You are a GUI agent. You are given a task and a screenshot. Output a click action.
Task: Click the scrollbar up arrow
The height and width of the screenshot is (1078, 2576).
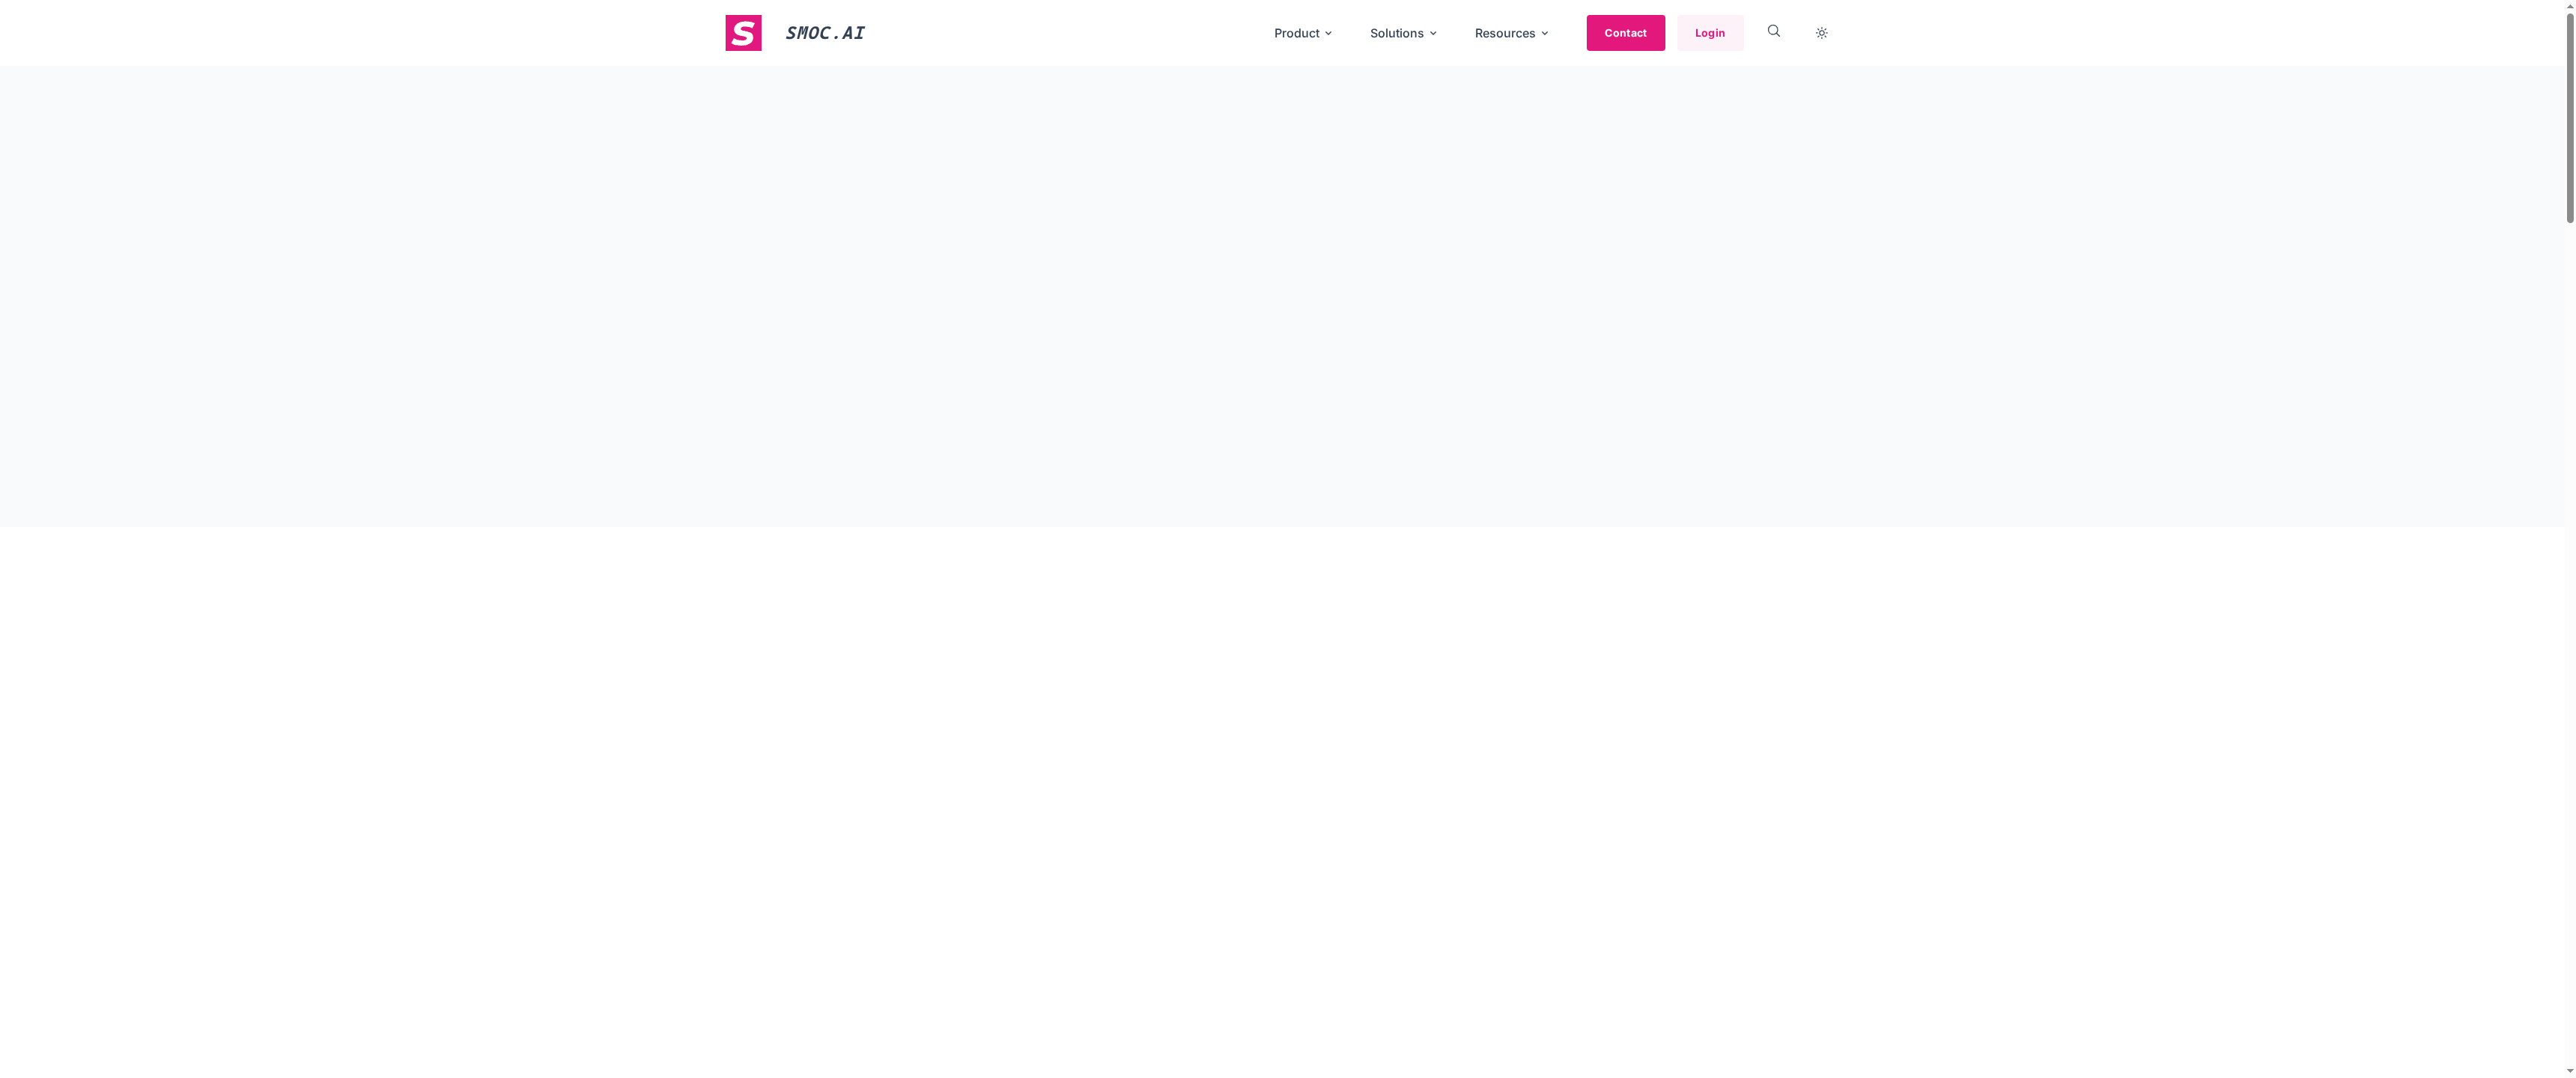(2569, 5)
